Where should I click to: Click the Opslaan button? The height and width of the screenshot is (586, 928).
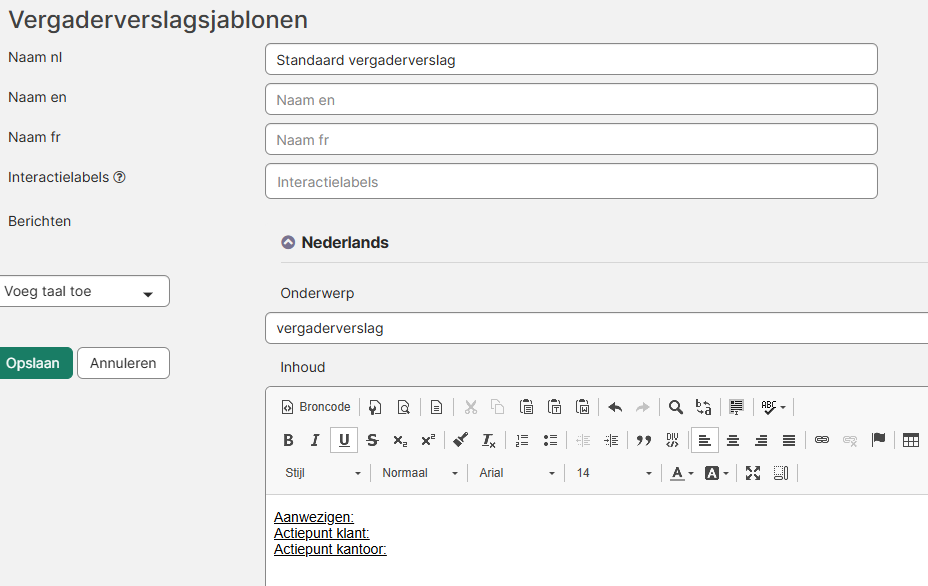(34, 363)
